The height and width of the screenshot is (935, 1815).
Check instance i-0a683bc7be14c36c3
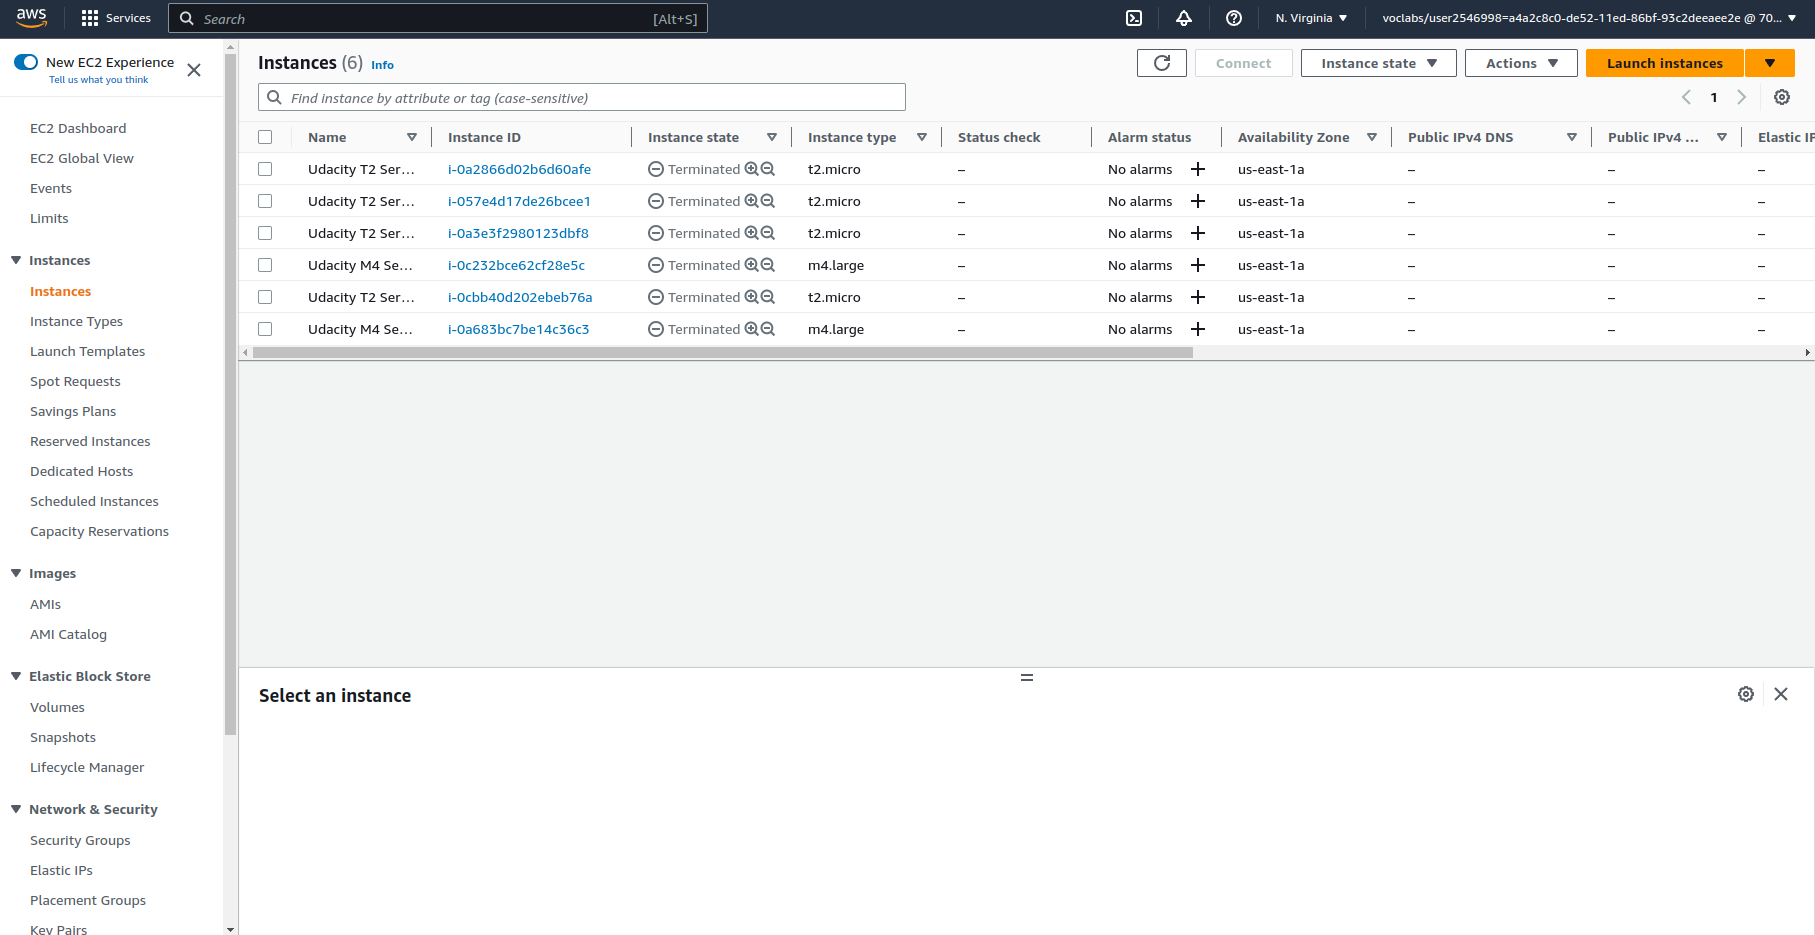tap(265, 329)
